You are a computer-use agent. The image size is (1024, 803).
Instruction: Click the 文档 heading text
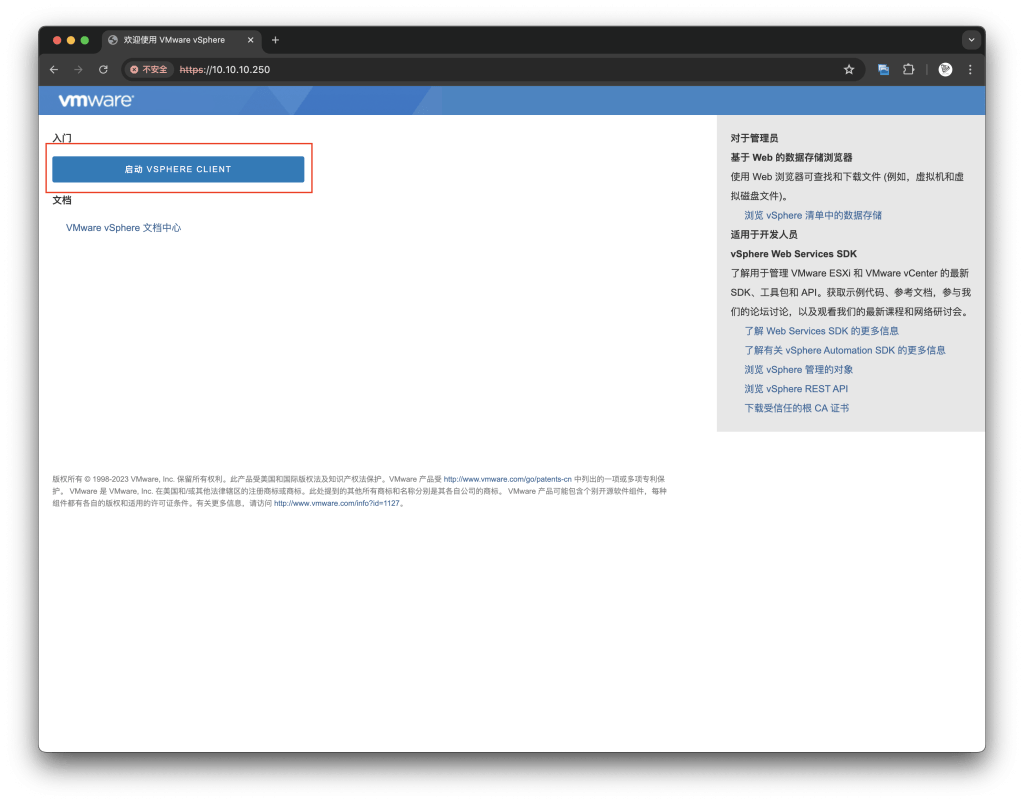62,200
